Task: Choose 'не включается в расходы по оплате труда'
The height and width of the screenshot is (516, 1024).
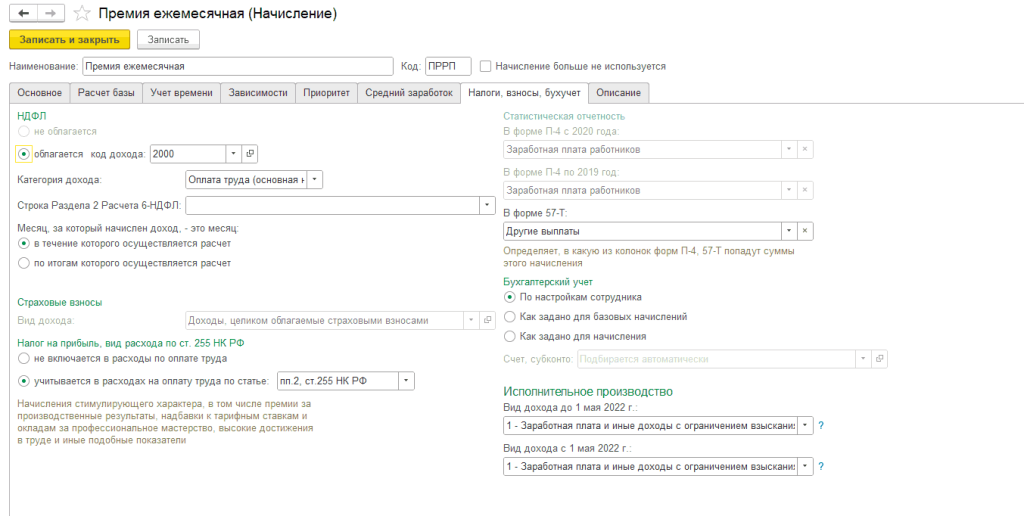Action: click(24, 358)
